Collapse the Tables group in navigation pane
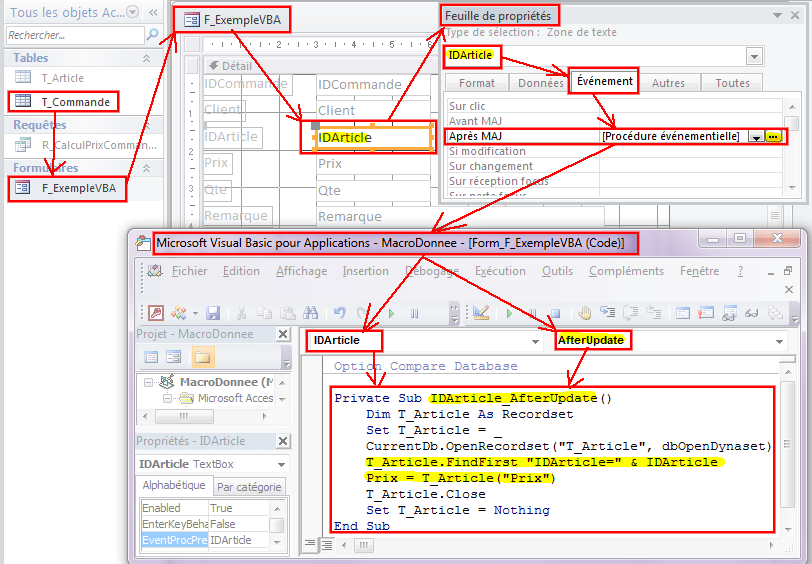The image size is (812, 564). point(147,59)
